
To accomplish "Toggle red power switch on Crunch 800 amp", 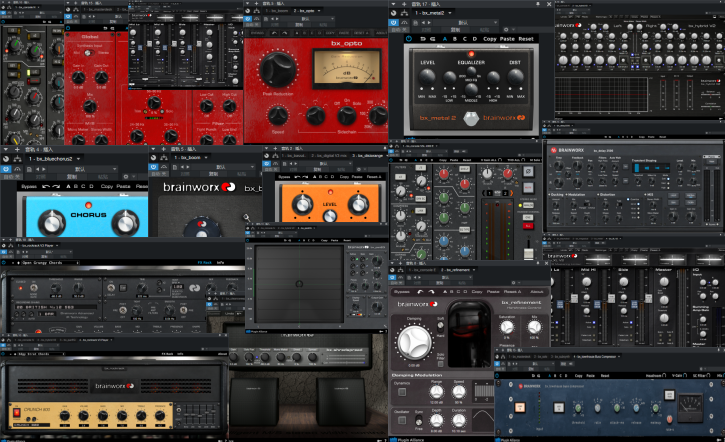I will point(17,412).
